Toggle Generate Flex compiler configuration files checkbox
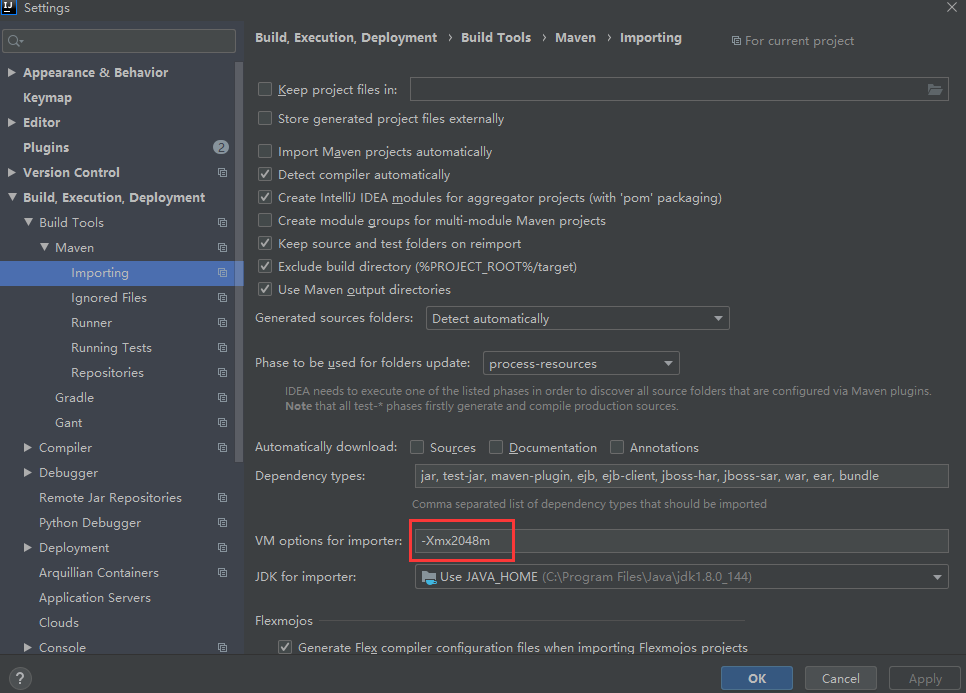Viewport: 966px width, 693px height. click(x=285, y=647)
